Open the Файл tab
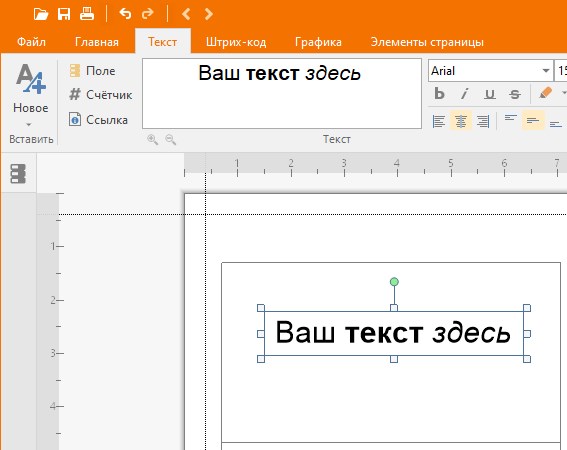 [x=31, y=42]
